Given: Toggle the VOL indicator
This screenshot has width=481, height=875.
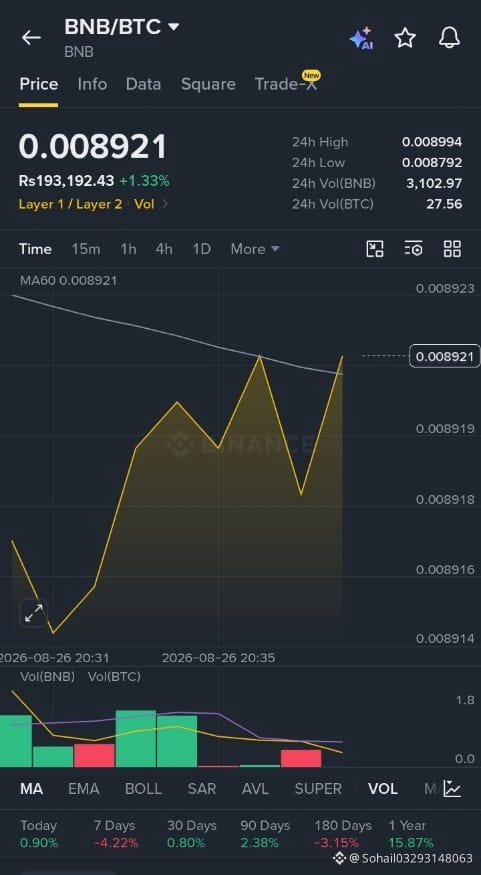Looking at the screenshot, I should tap(383, 789).
